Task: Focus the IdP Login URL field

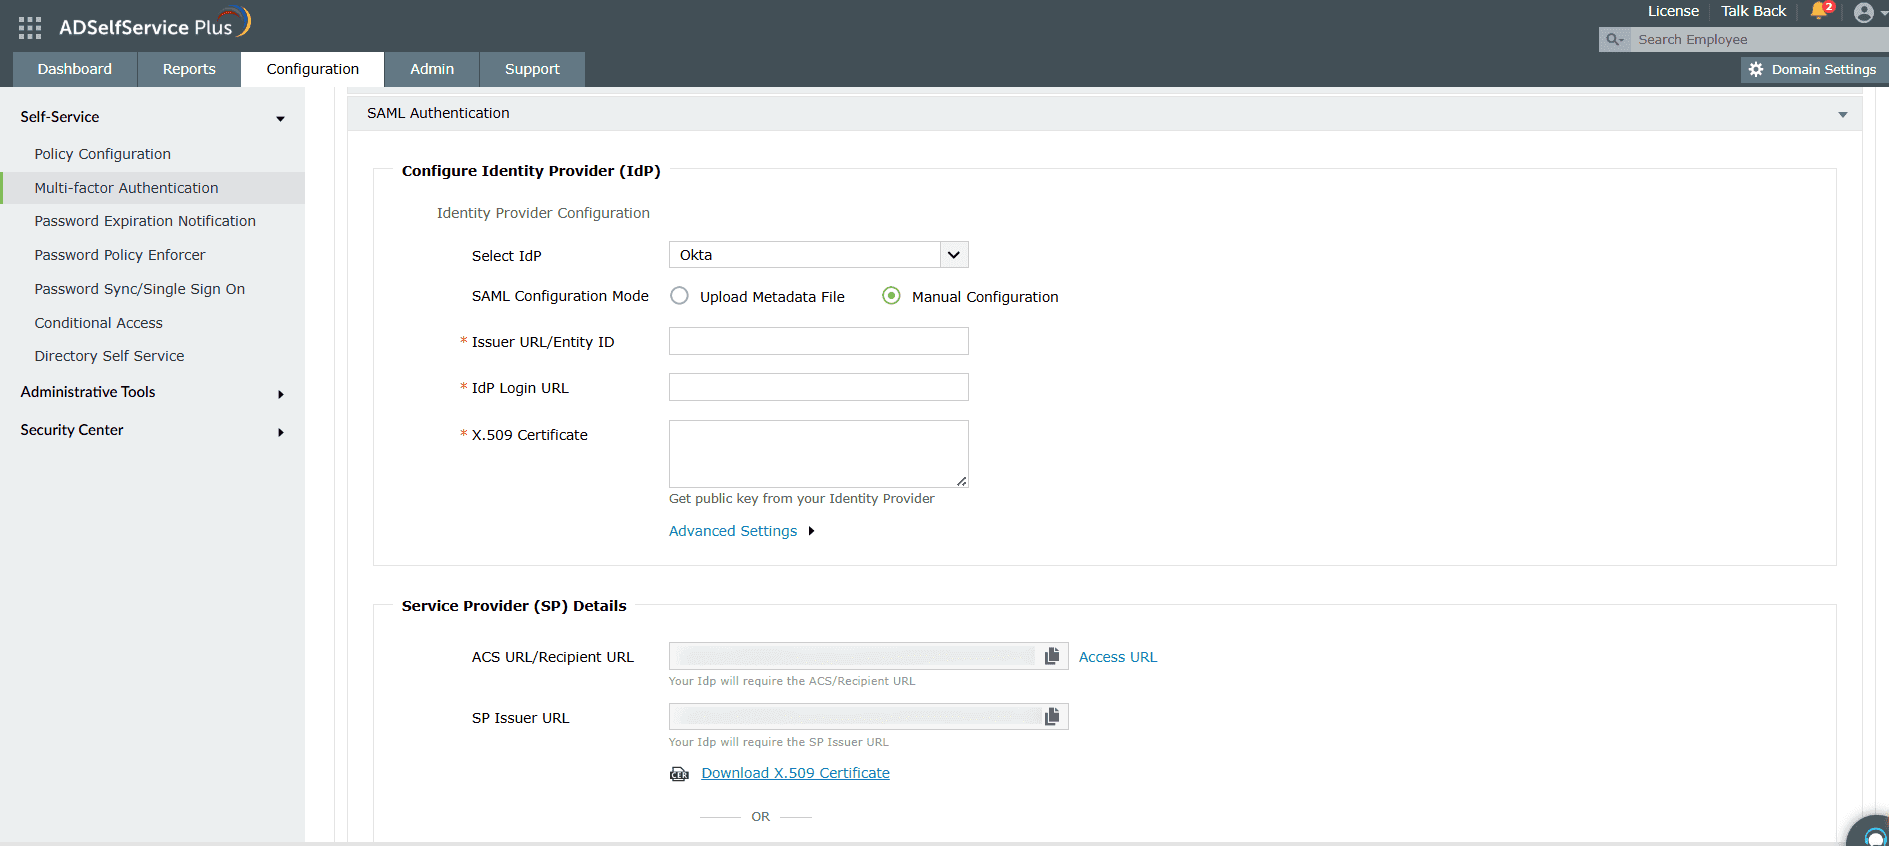Action: coord(819,387)
